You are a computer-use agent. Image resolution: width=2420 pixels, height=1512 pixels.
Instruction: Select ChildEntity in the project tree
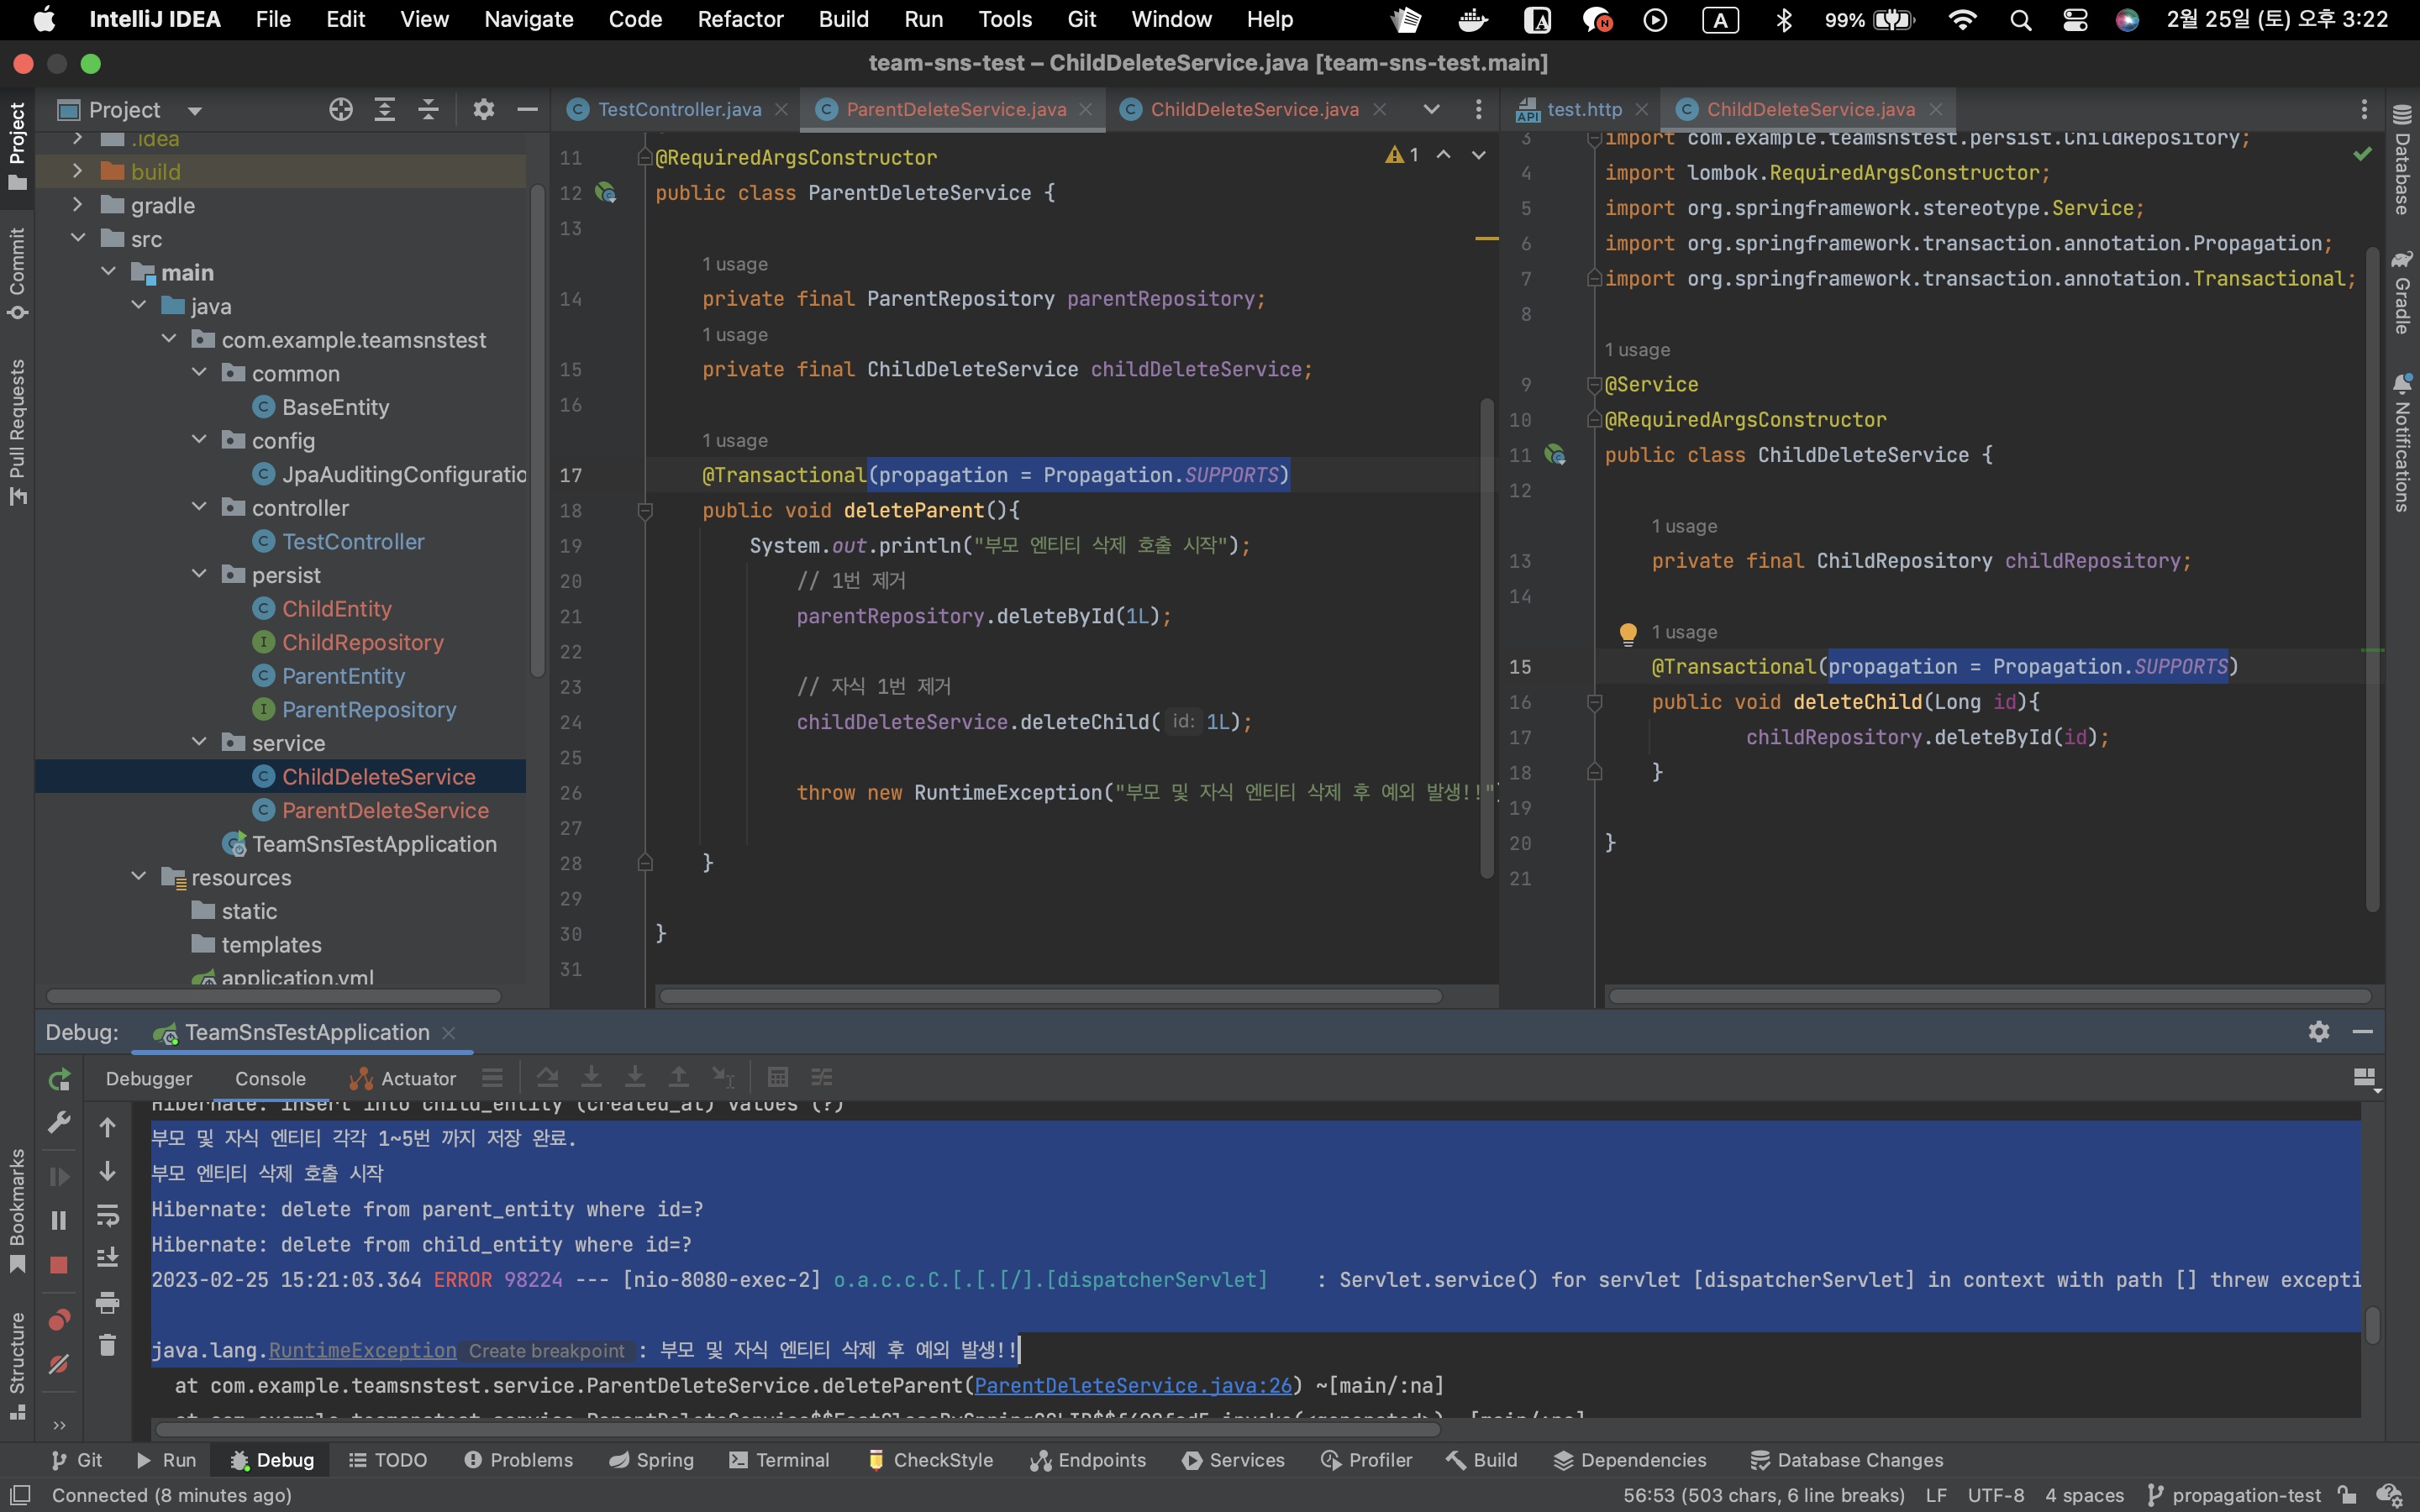337,608
